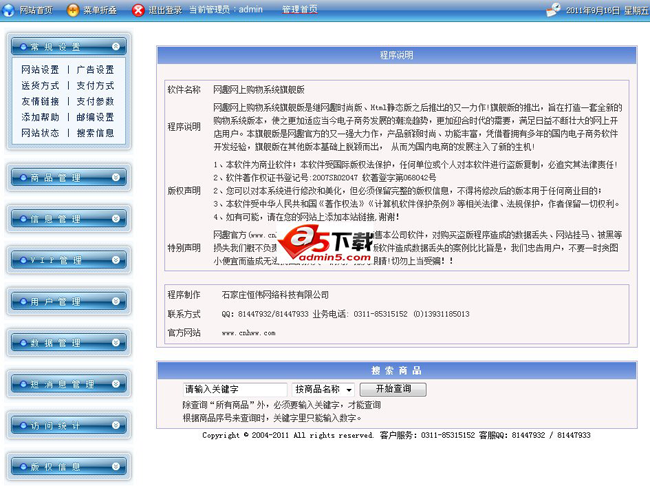Click the 商品管理 header bullet icon

23,178
